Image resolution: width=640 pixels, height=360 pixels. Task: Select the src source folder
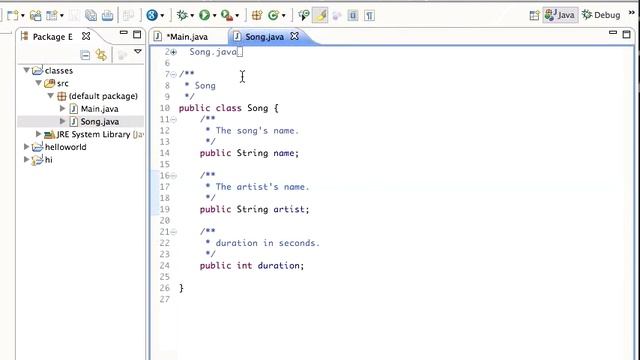point(56,83)
